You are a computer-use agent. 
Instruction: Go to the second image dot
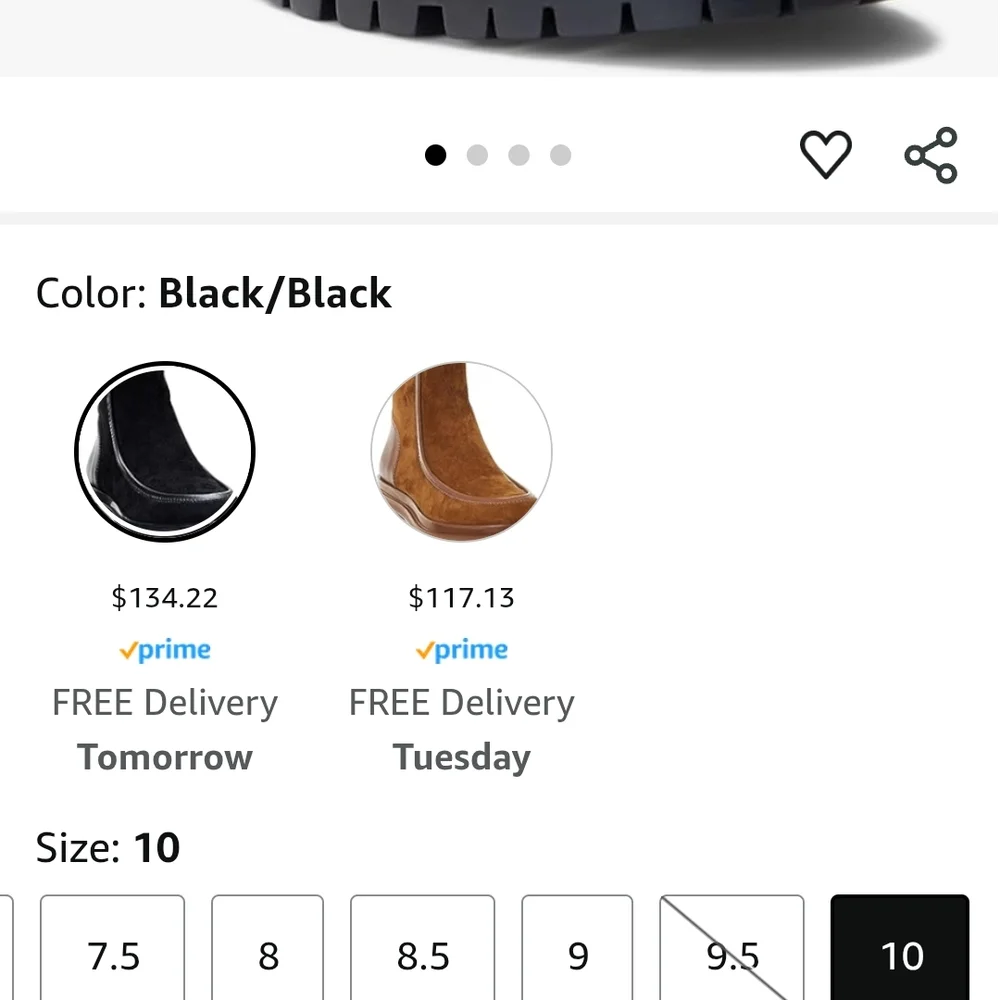click(477, 155)
